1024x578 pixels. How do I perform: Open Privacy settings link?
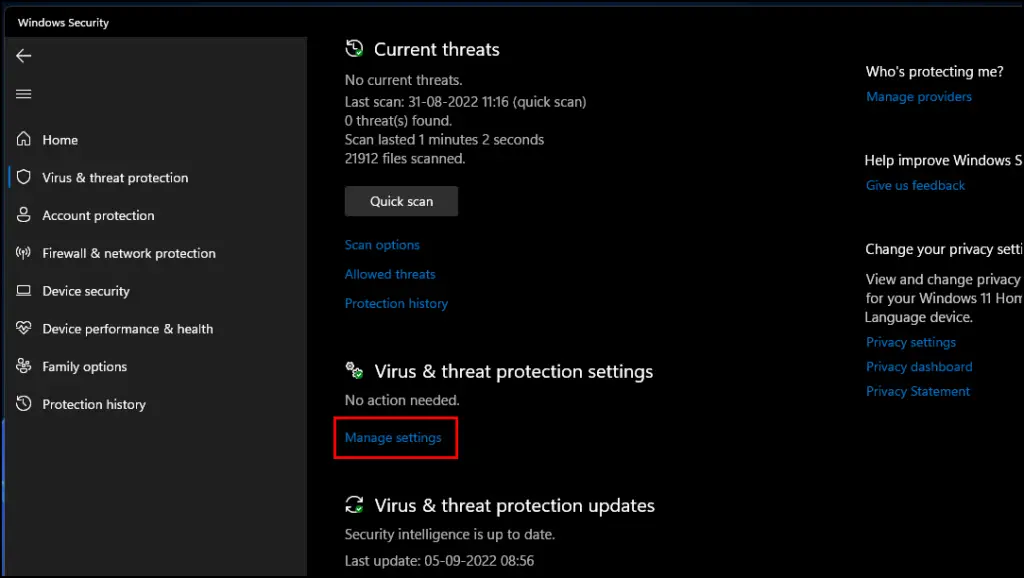pos(910,342)
